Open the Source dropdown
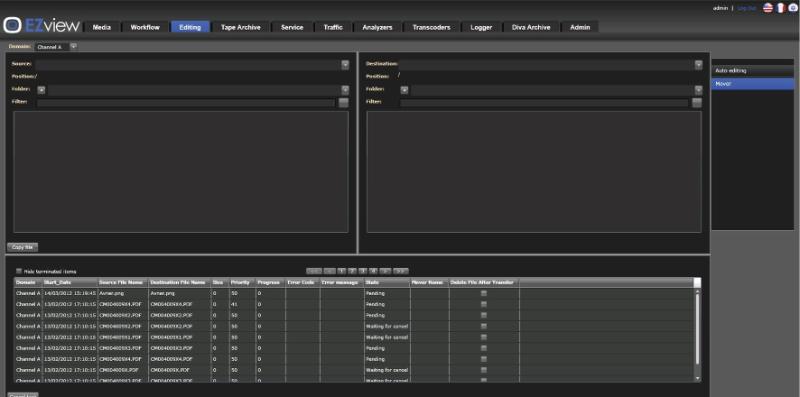 (345, 65)
